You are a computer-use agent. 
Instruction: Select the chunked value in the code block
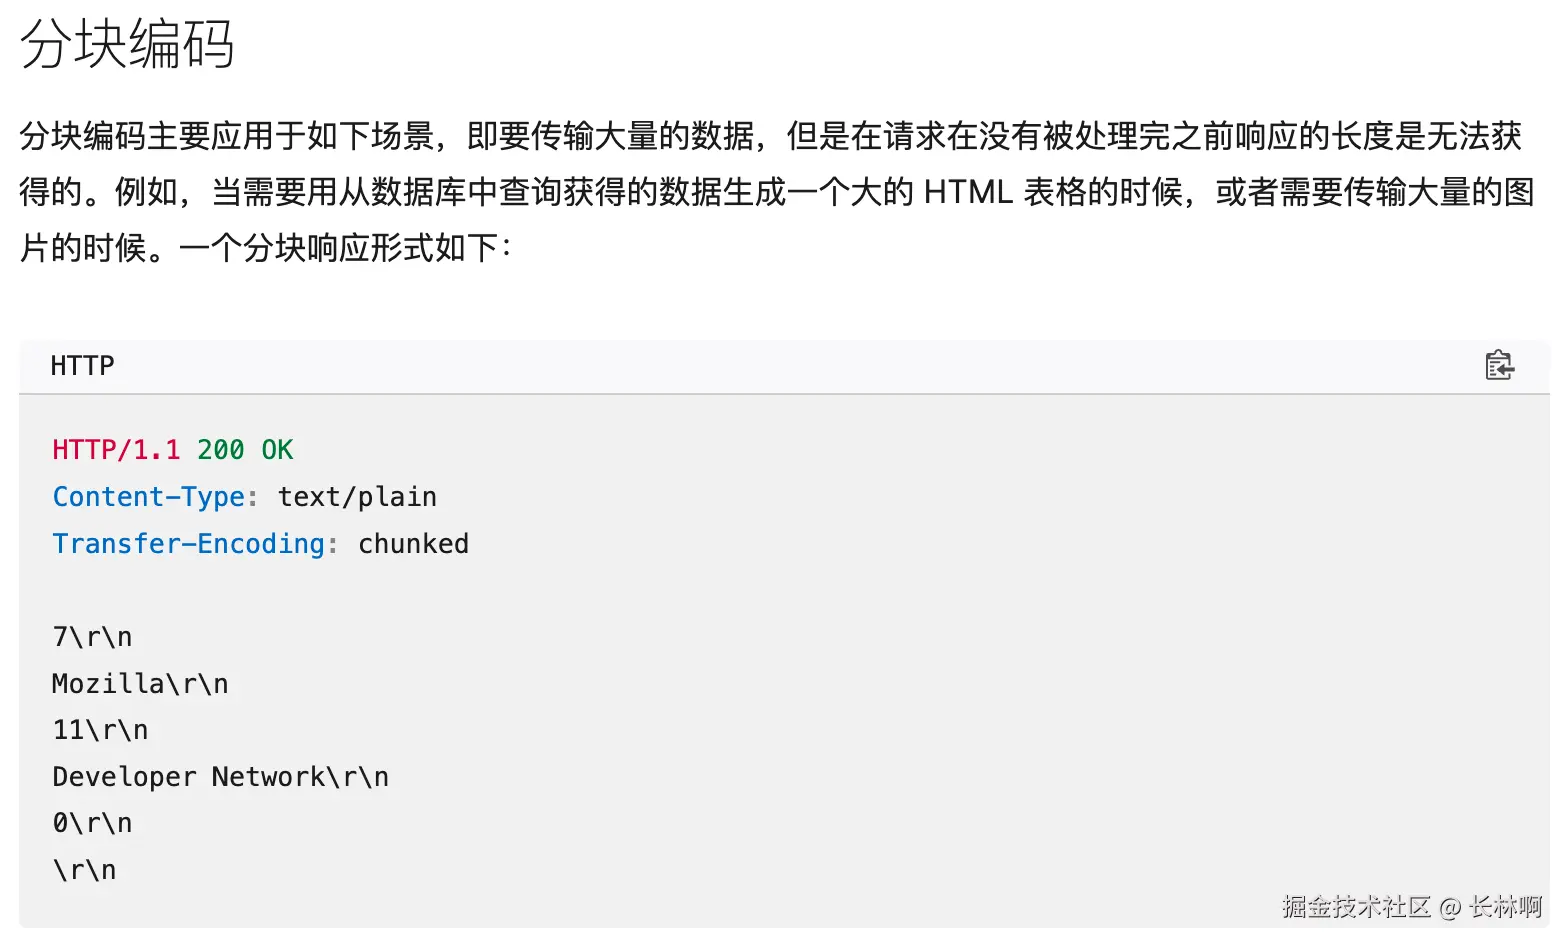point(413,543)
